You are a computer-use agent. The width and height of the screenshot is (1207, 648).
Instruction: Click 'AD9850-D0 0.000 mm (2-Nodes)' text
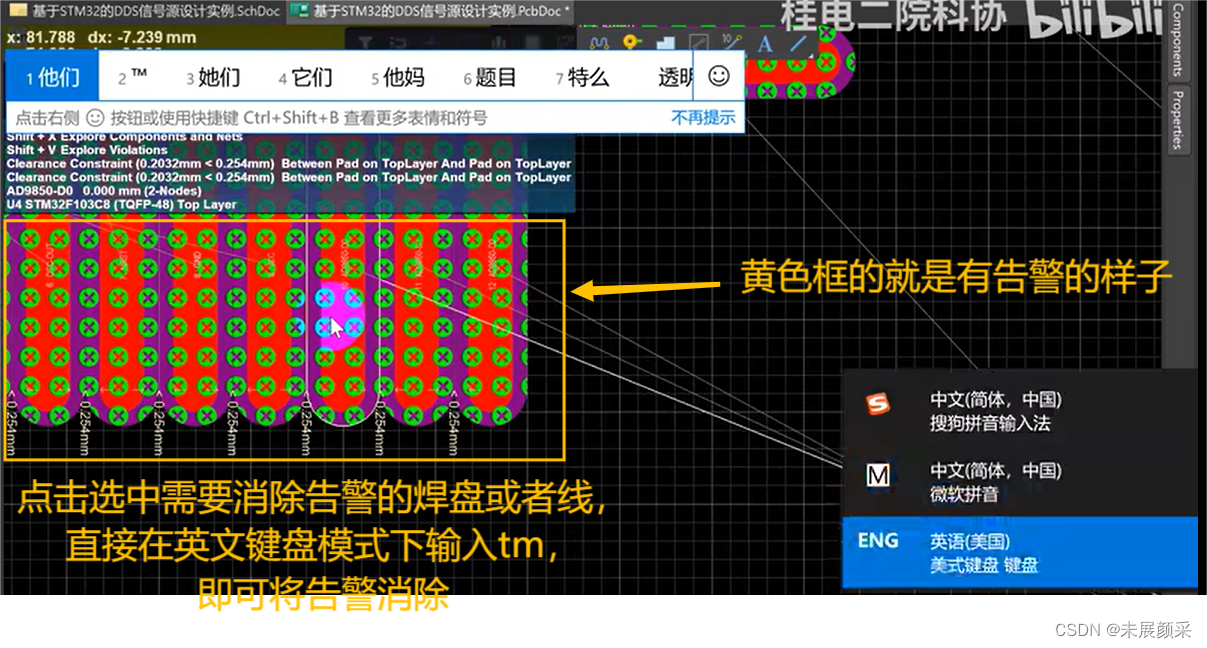104,190
